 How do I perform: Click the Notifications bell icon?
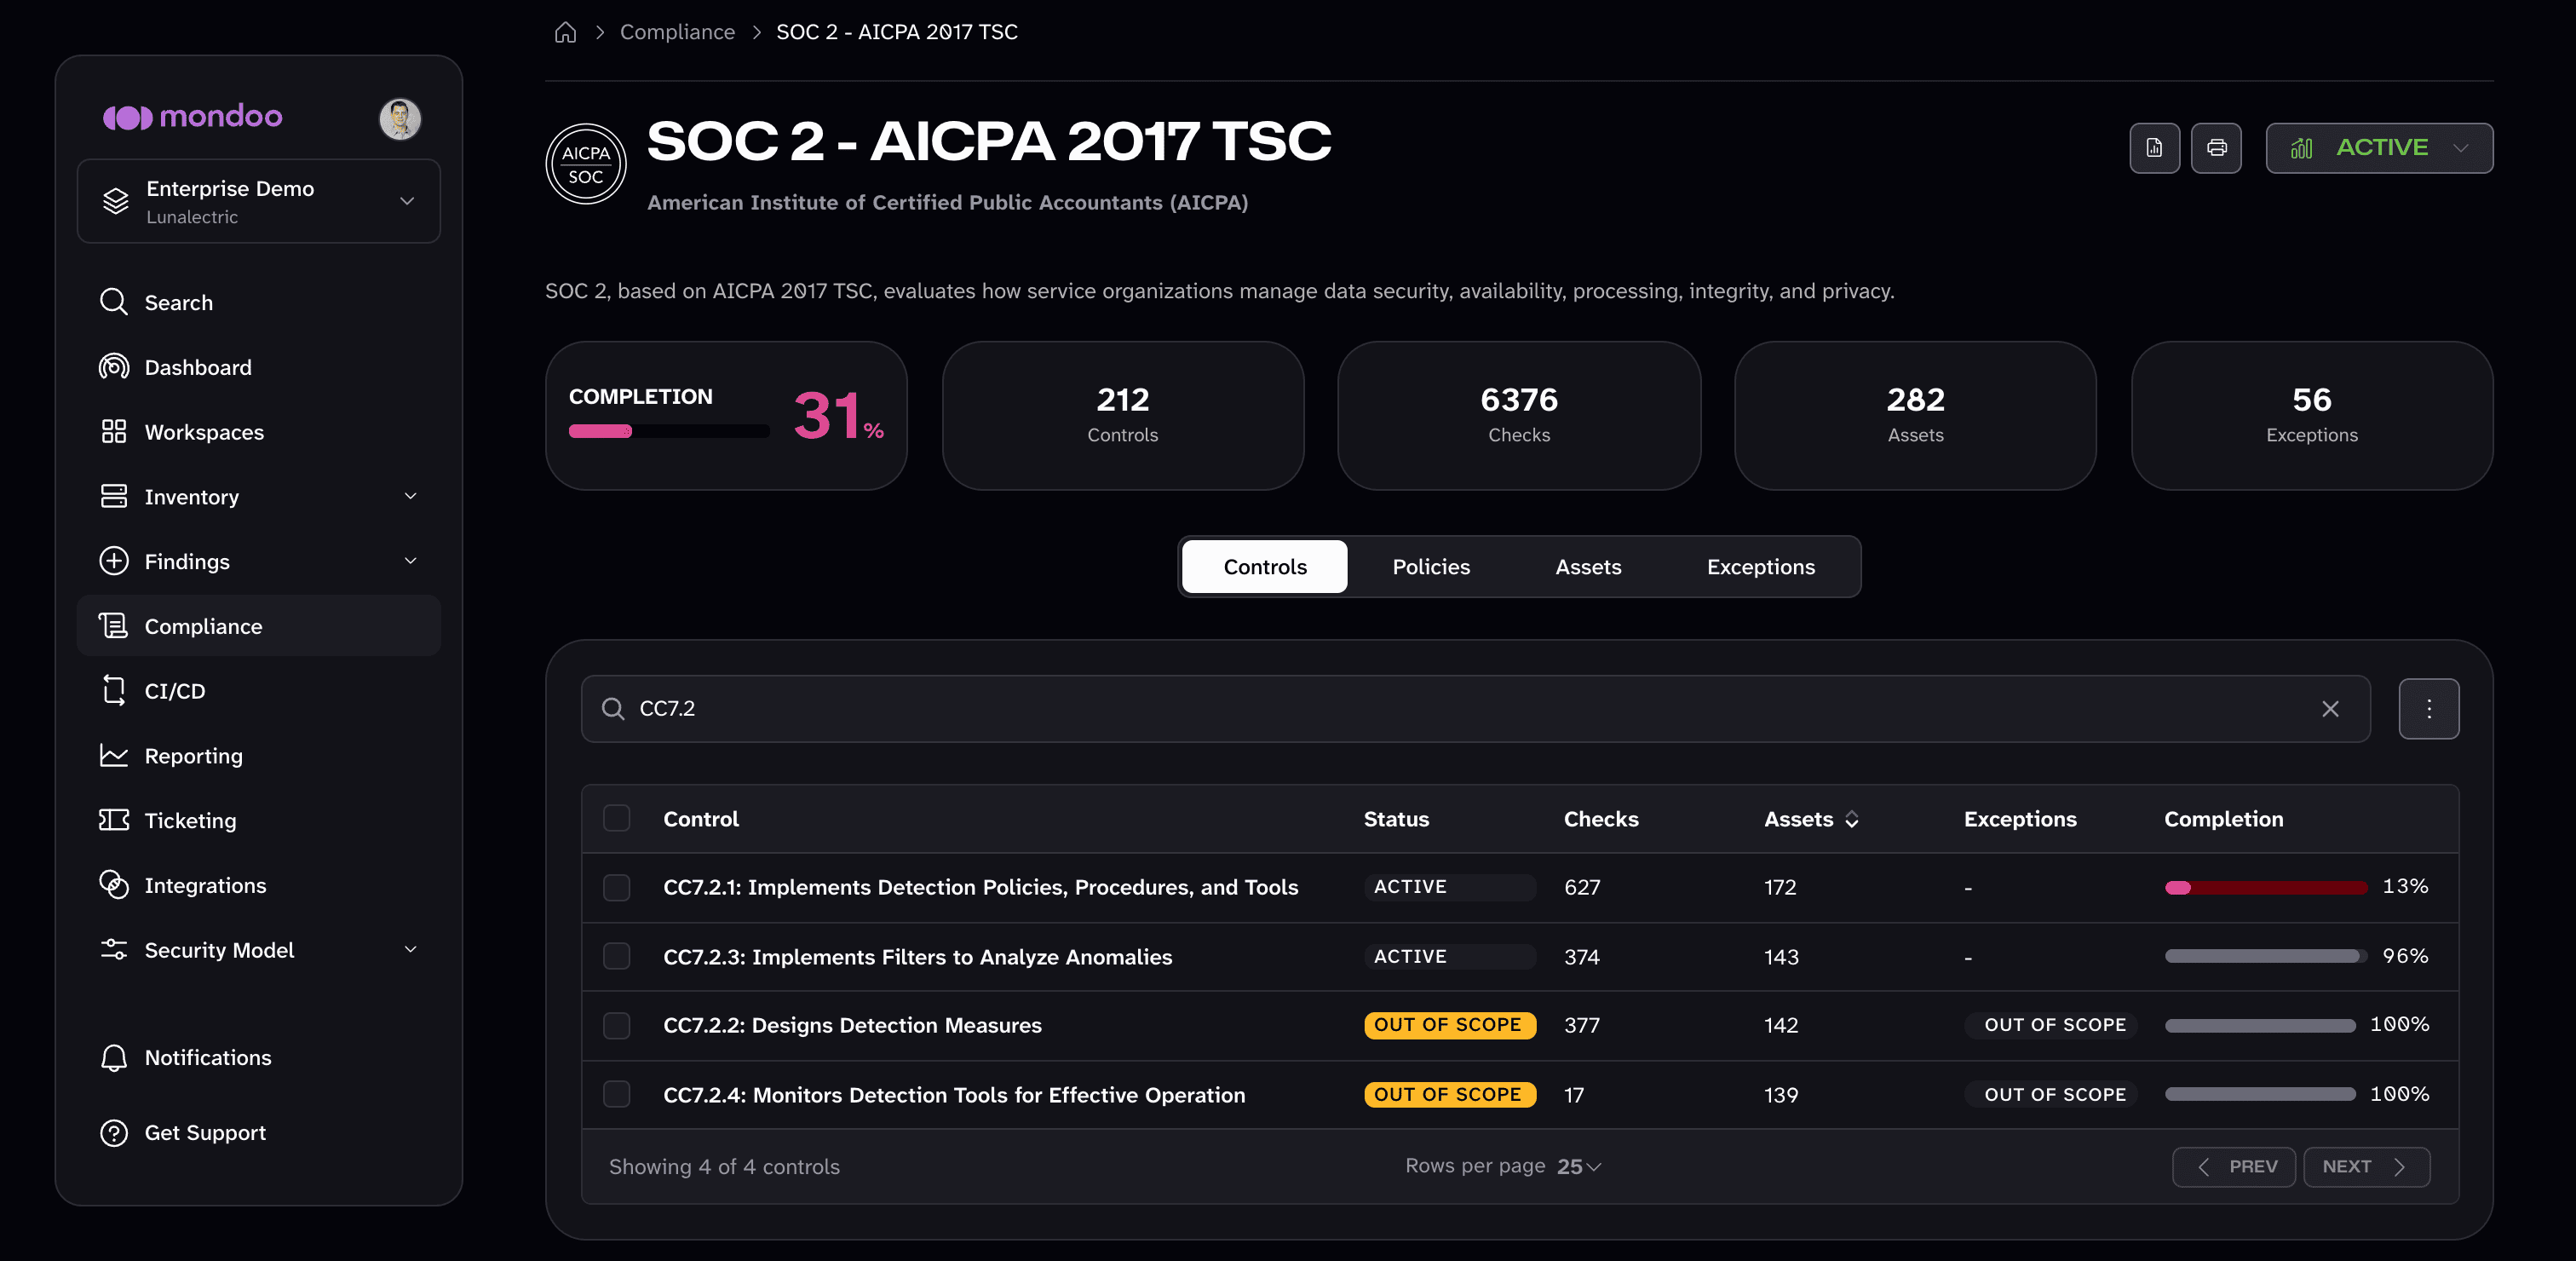(114, 1057)
